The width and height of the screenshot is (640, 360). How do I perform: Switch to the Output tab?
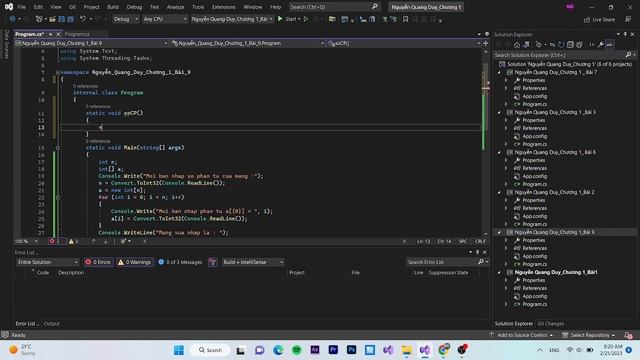click(51, 324)
